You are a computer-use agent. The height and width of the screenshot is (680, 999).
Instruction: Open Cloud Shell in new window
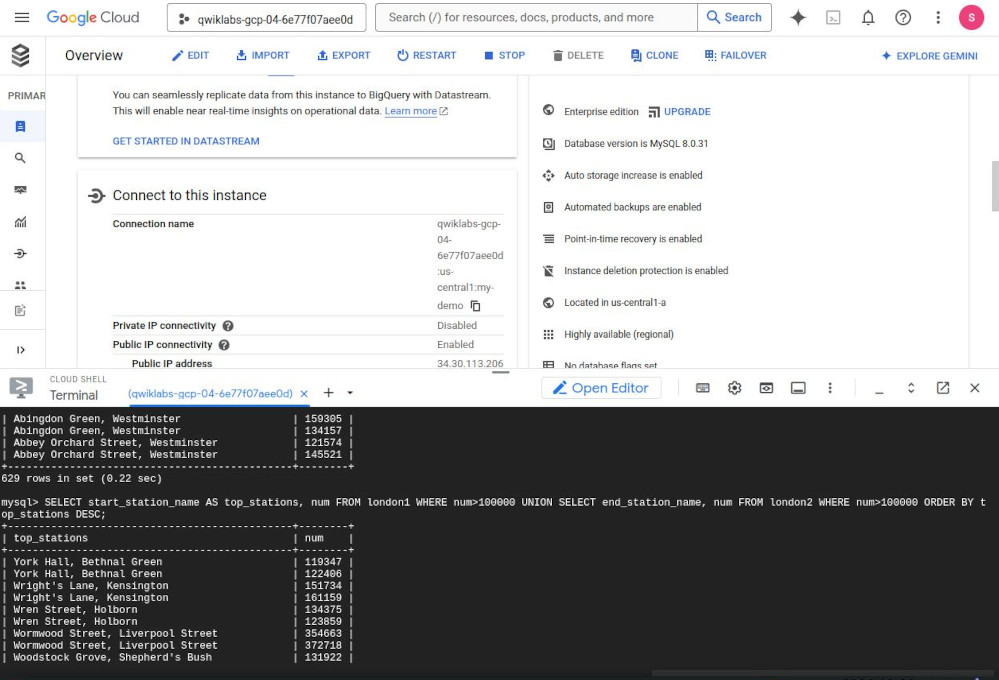(943, 388)
